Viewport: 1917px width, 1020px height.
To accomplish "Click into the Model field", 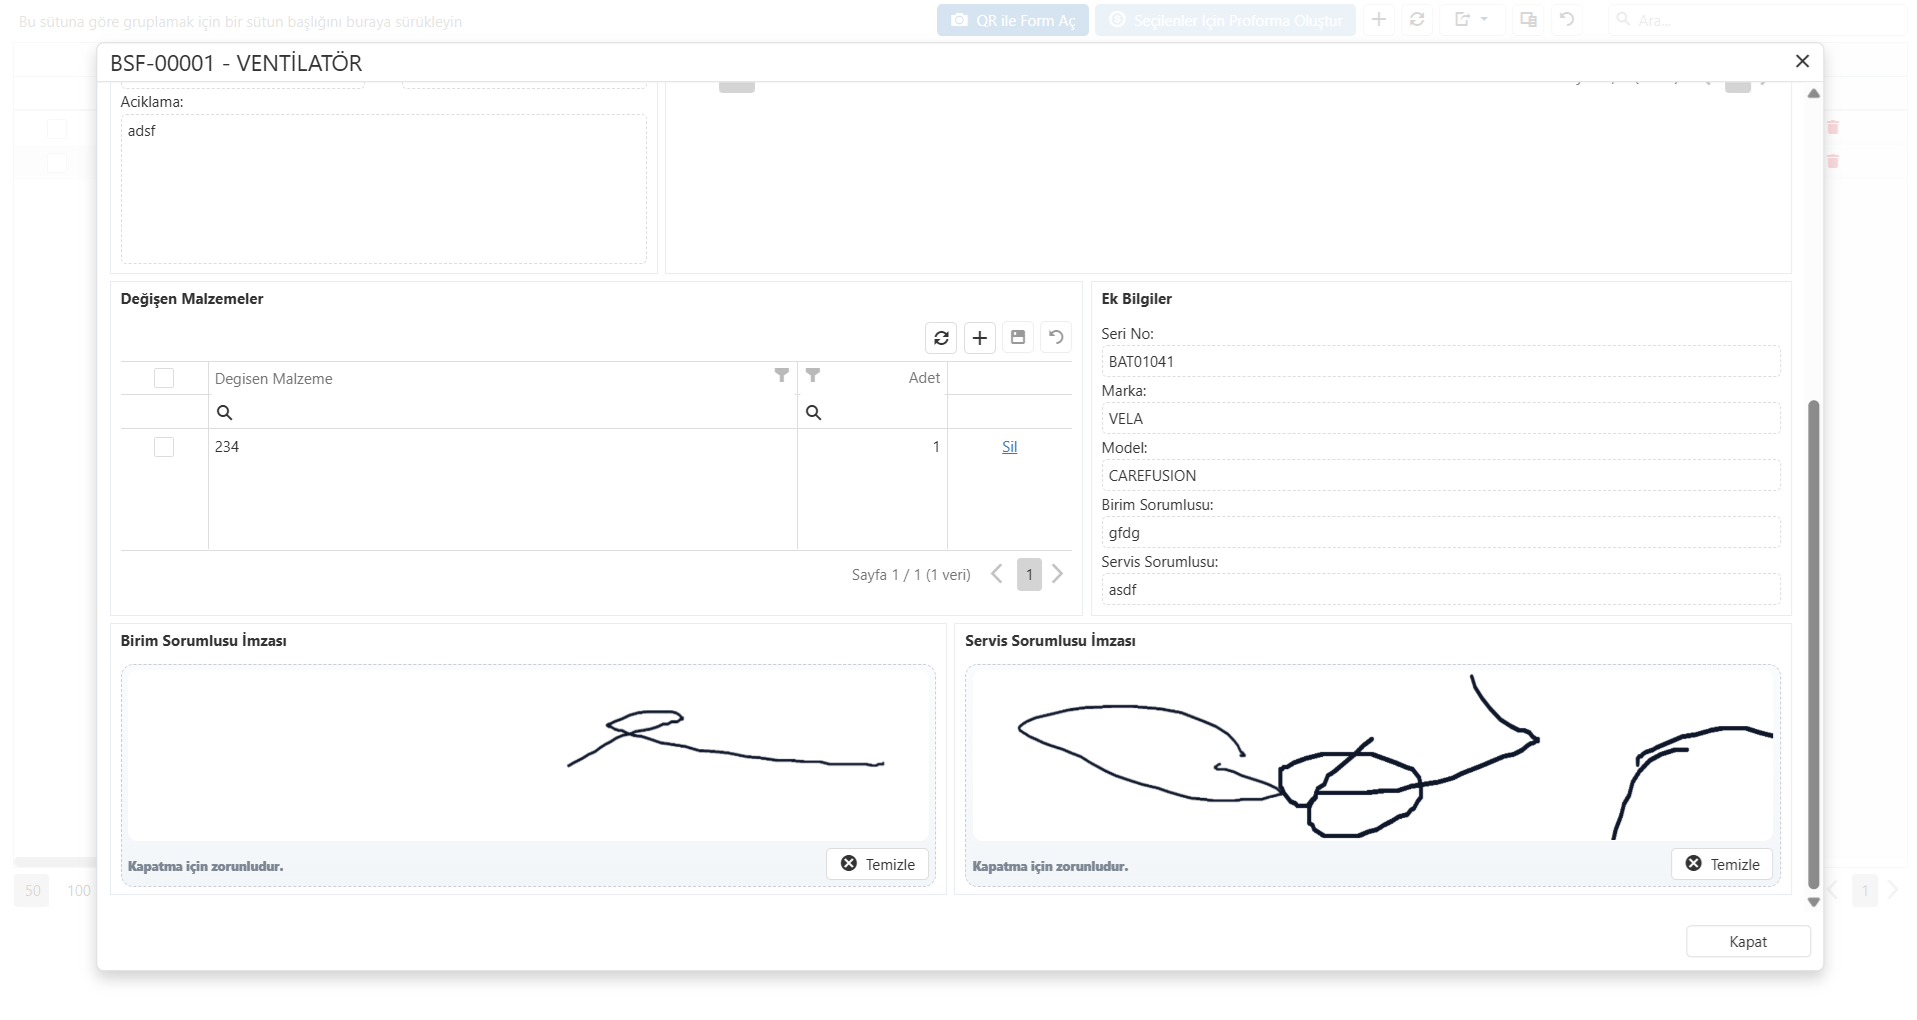I will pos(1441,476).
